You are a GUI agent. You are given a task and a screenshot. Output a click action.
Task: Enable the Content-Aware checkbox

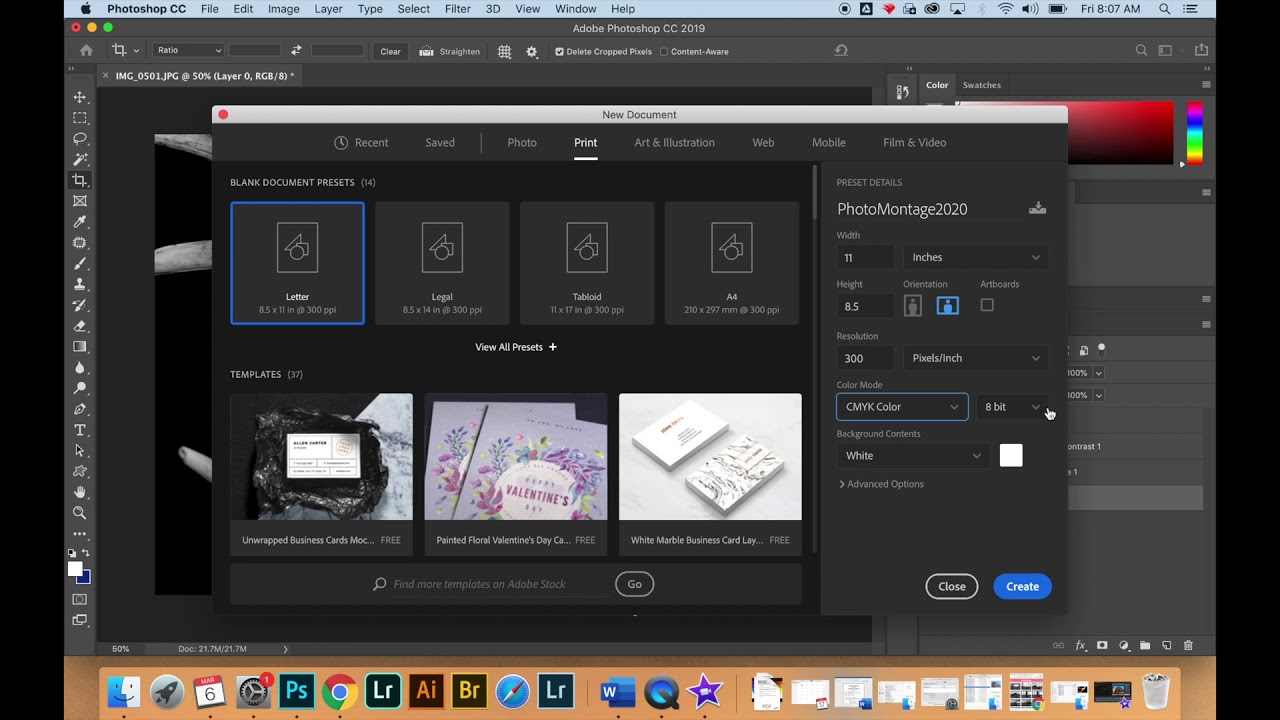click(664, 51)
